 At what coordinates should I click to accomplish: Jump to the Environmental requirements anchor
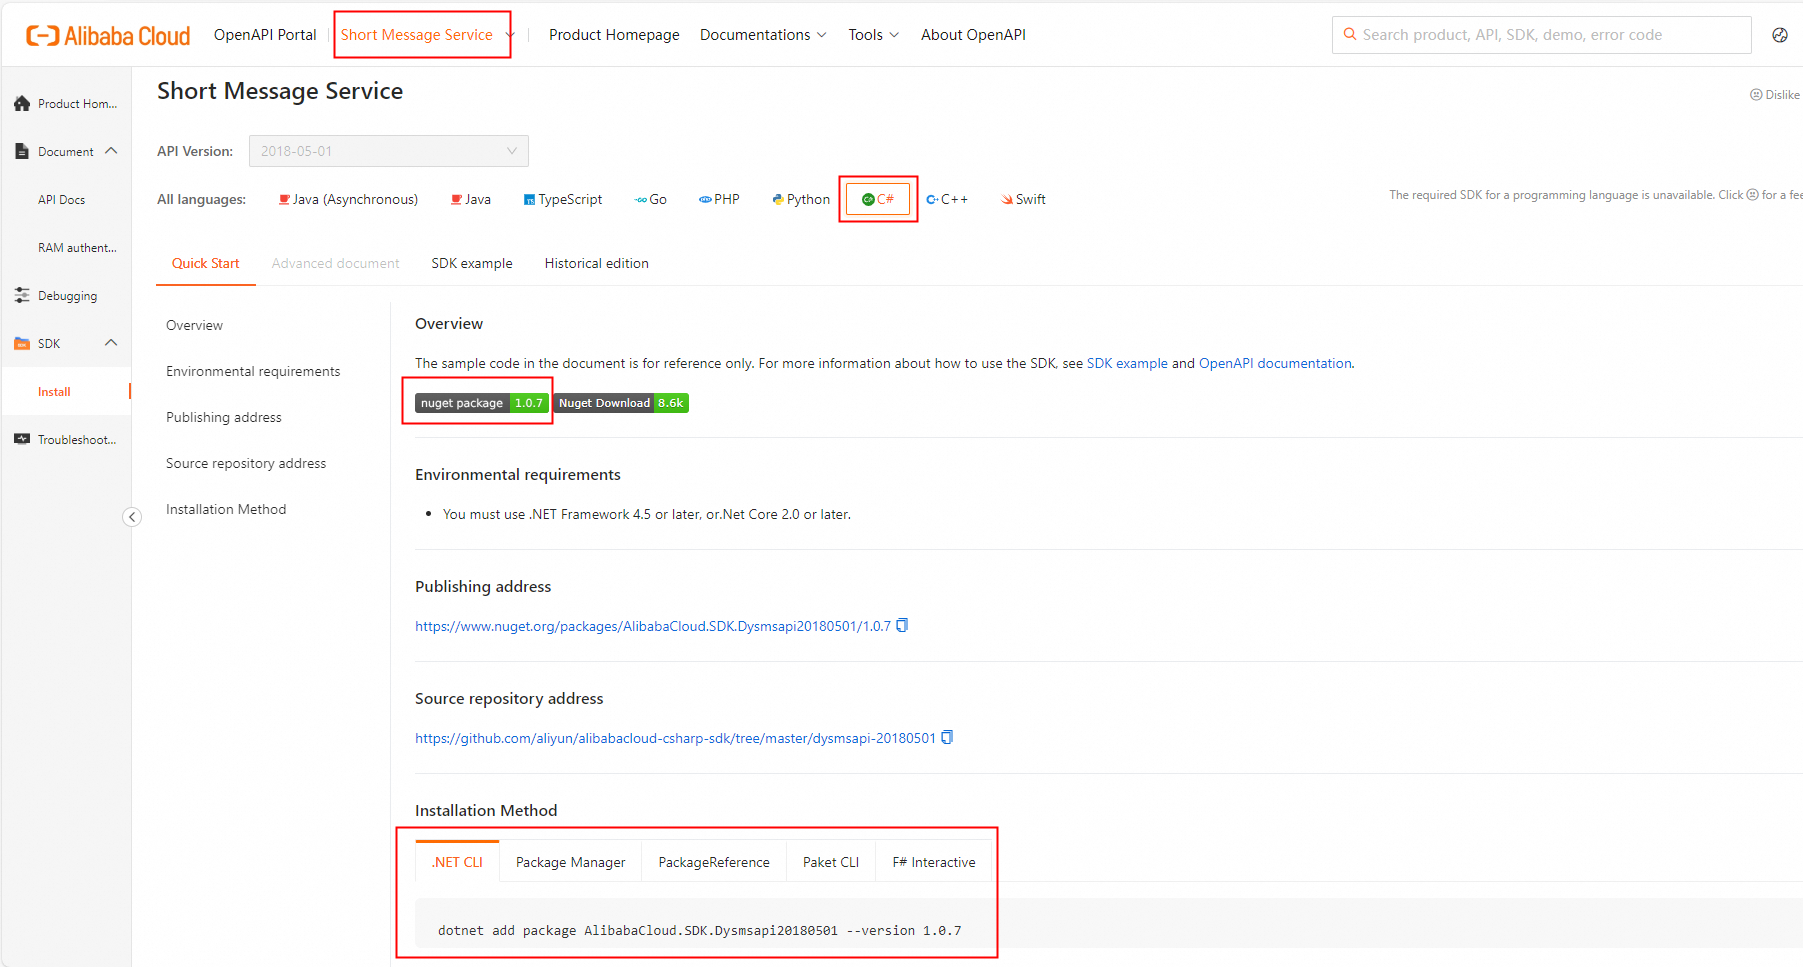(253, 371)
